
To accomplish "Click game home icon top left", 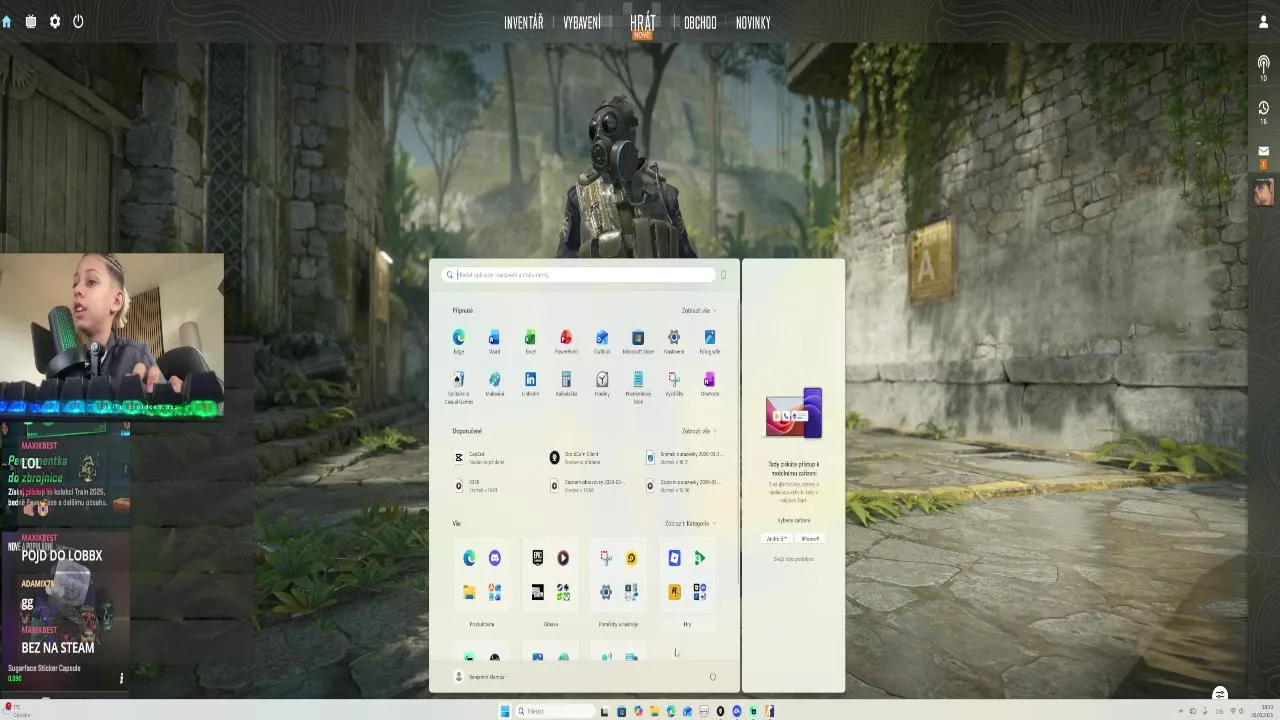I will point(6,21).
